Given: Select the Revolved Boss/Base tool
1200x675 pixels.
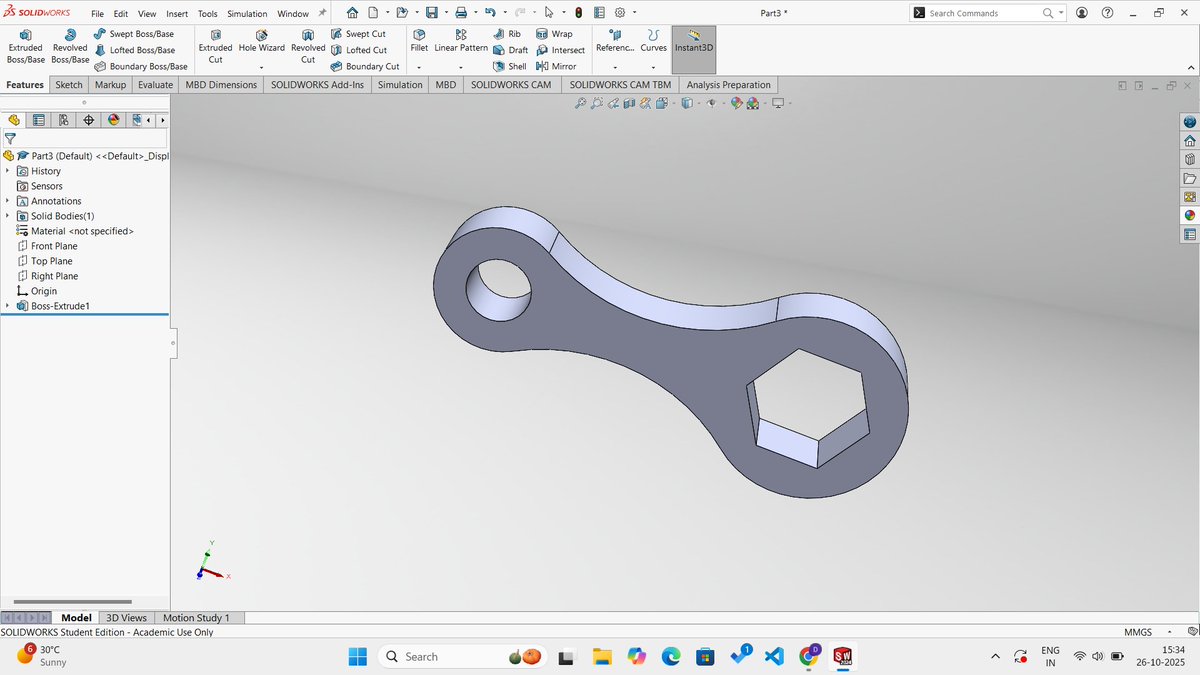Looking at the screenshot, I should point(70,47).
